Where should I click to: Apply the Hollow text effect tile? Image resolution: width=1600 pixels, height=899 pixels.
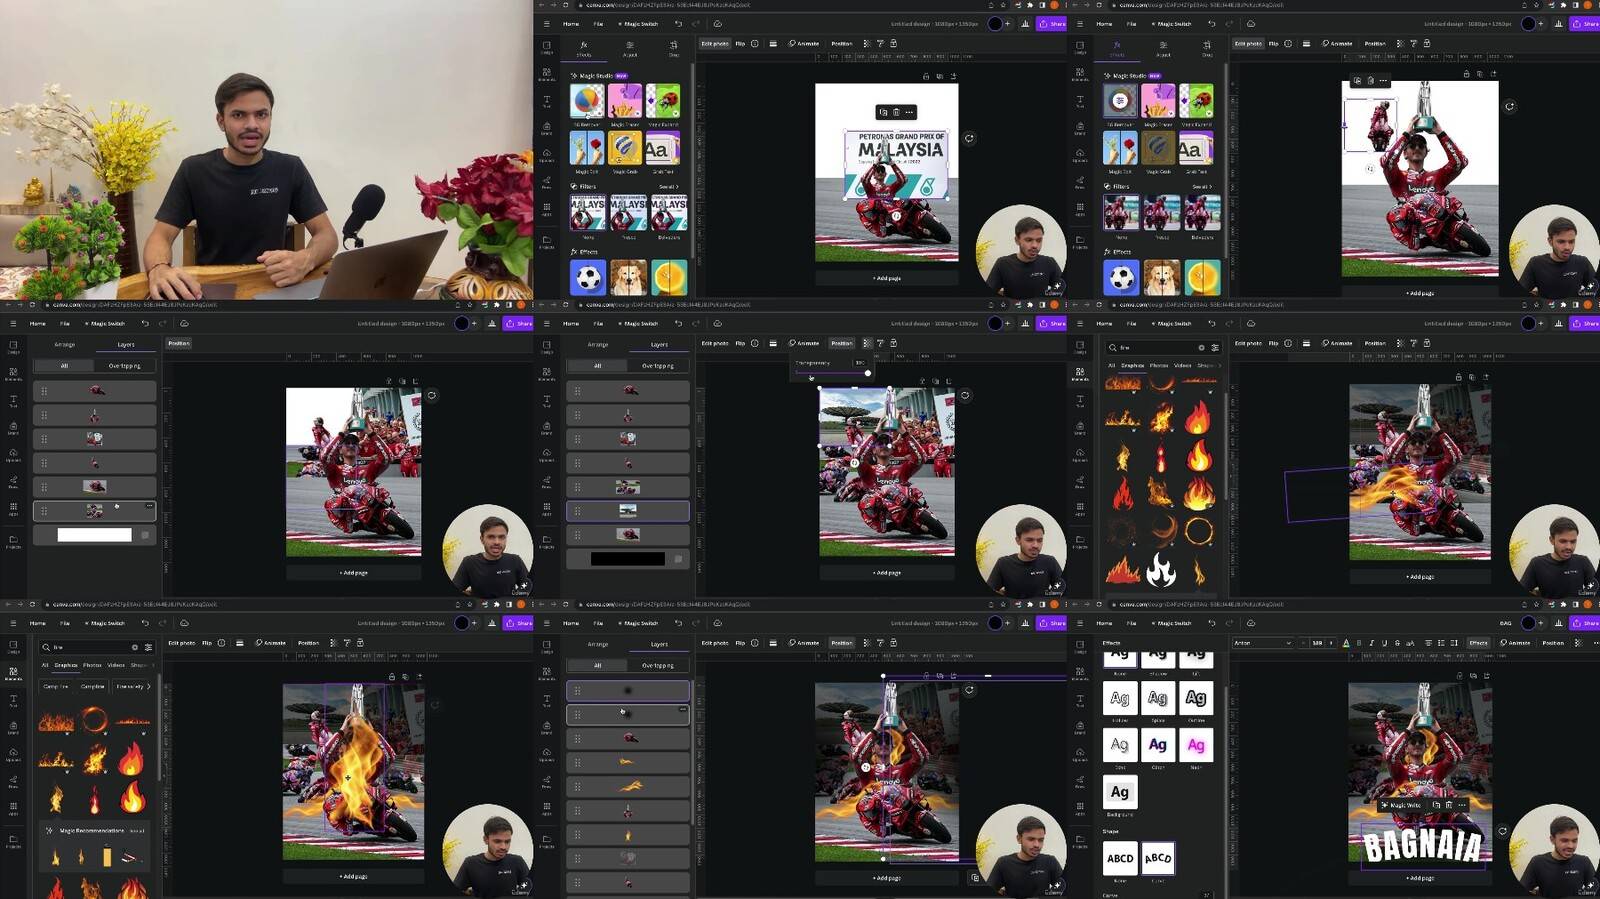click(1120, 698)
